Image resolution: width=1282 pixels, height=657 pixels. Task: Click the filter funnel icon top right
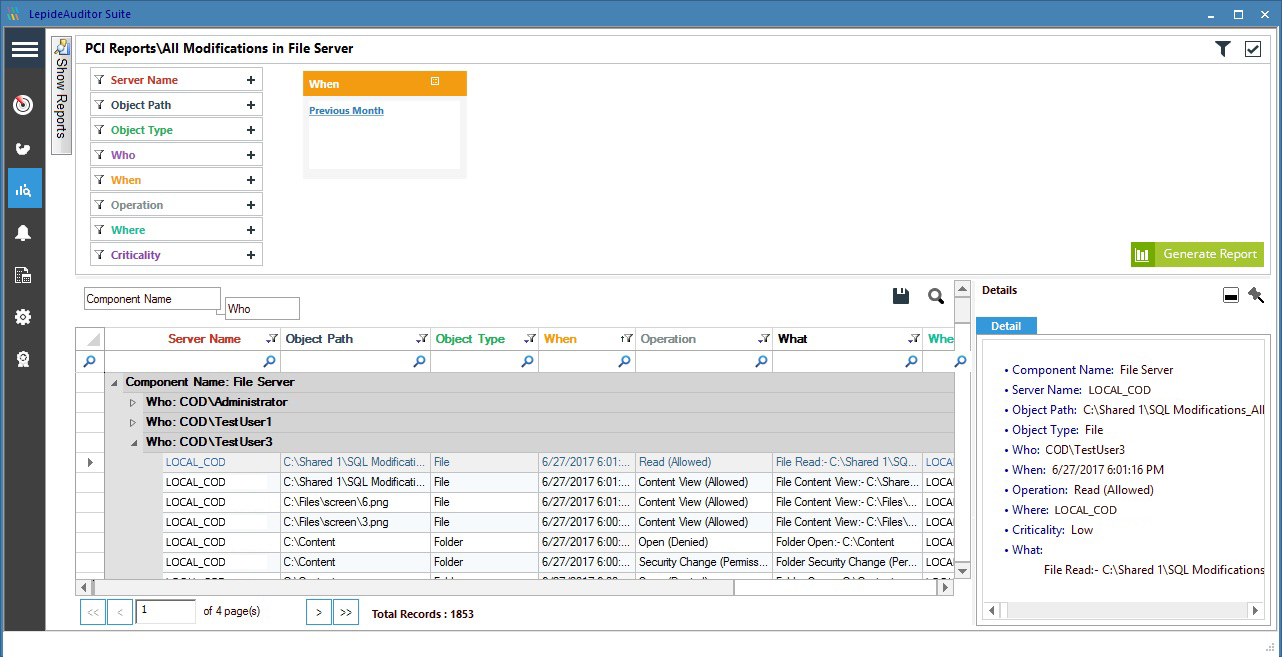click(x=1222, y=49)
